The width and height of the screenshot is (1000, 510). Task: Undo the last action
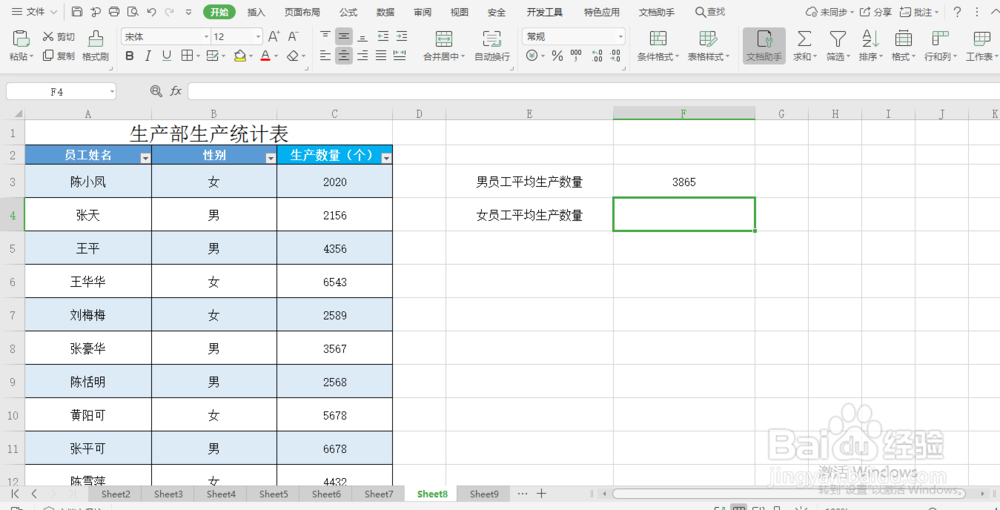point(151,12)
